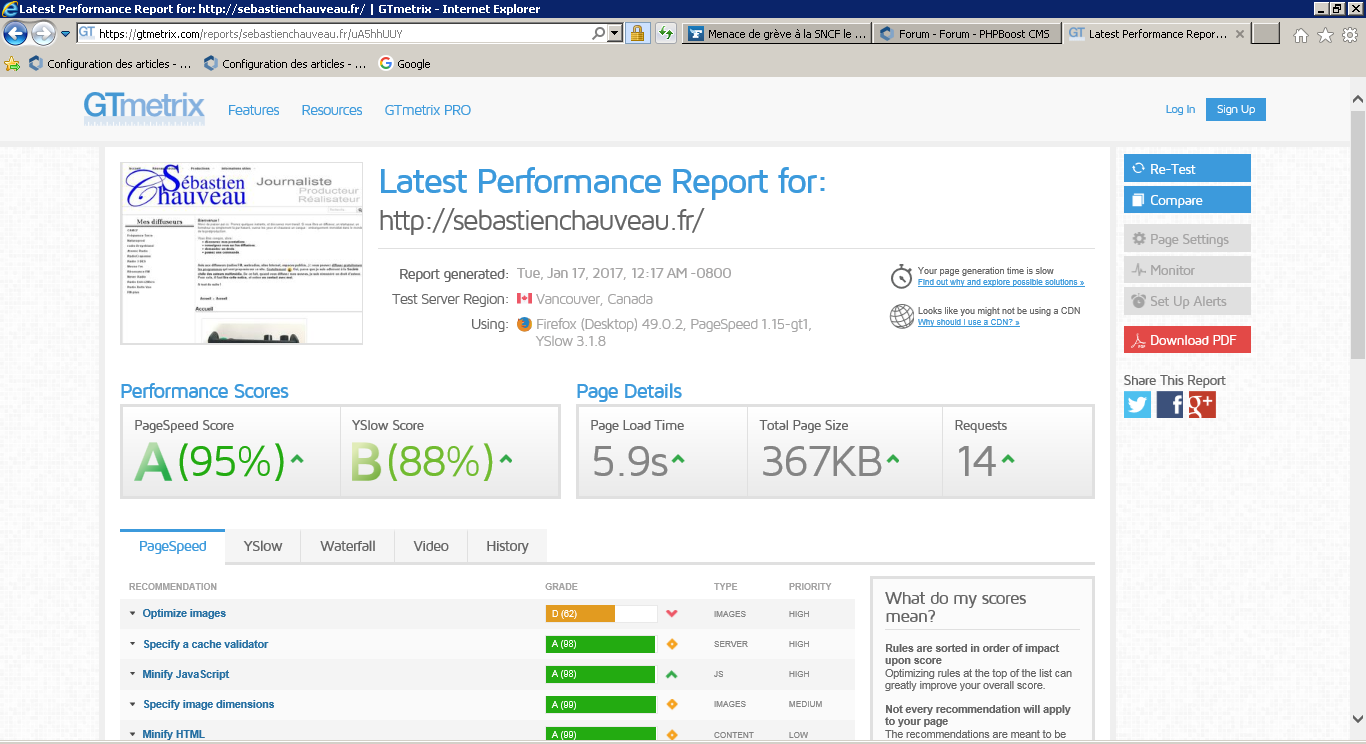Open the address bar search dropdown arrow
Viewport: 1366px width, 744px height.
click(x=613, y=33)
